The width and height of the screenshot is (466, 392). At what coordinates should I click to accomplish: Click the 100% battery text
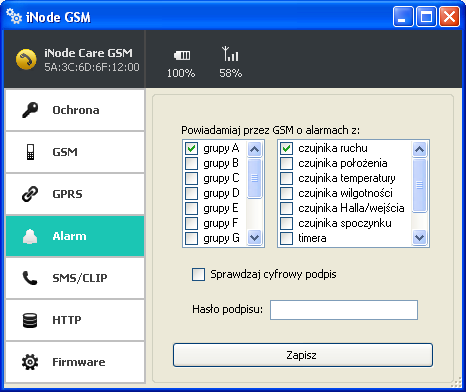(181, 73)
